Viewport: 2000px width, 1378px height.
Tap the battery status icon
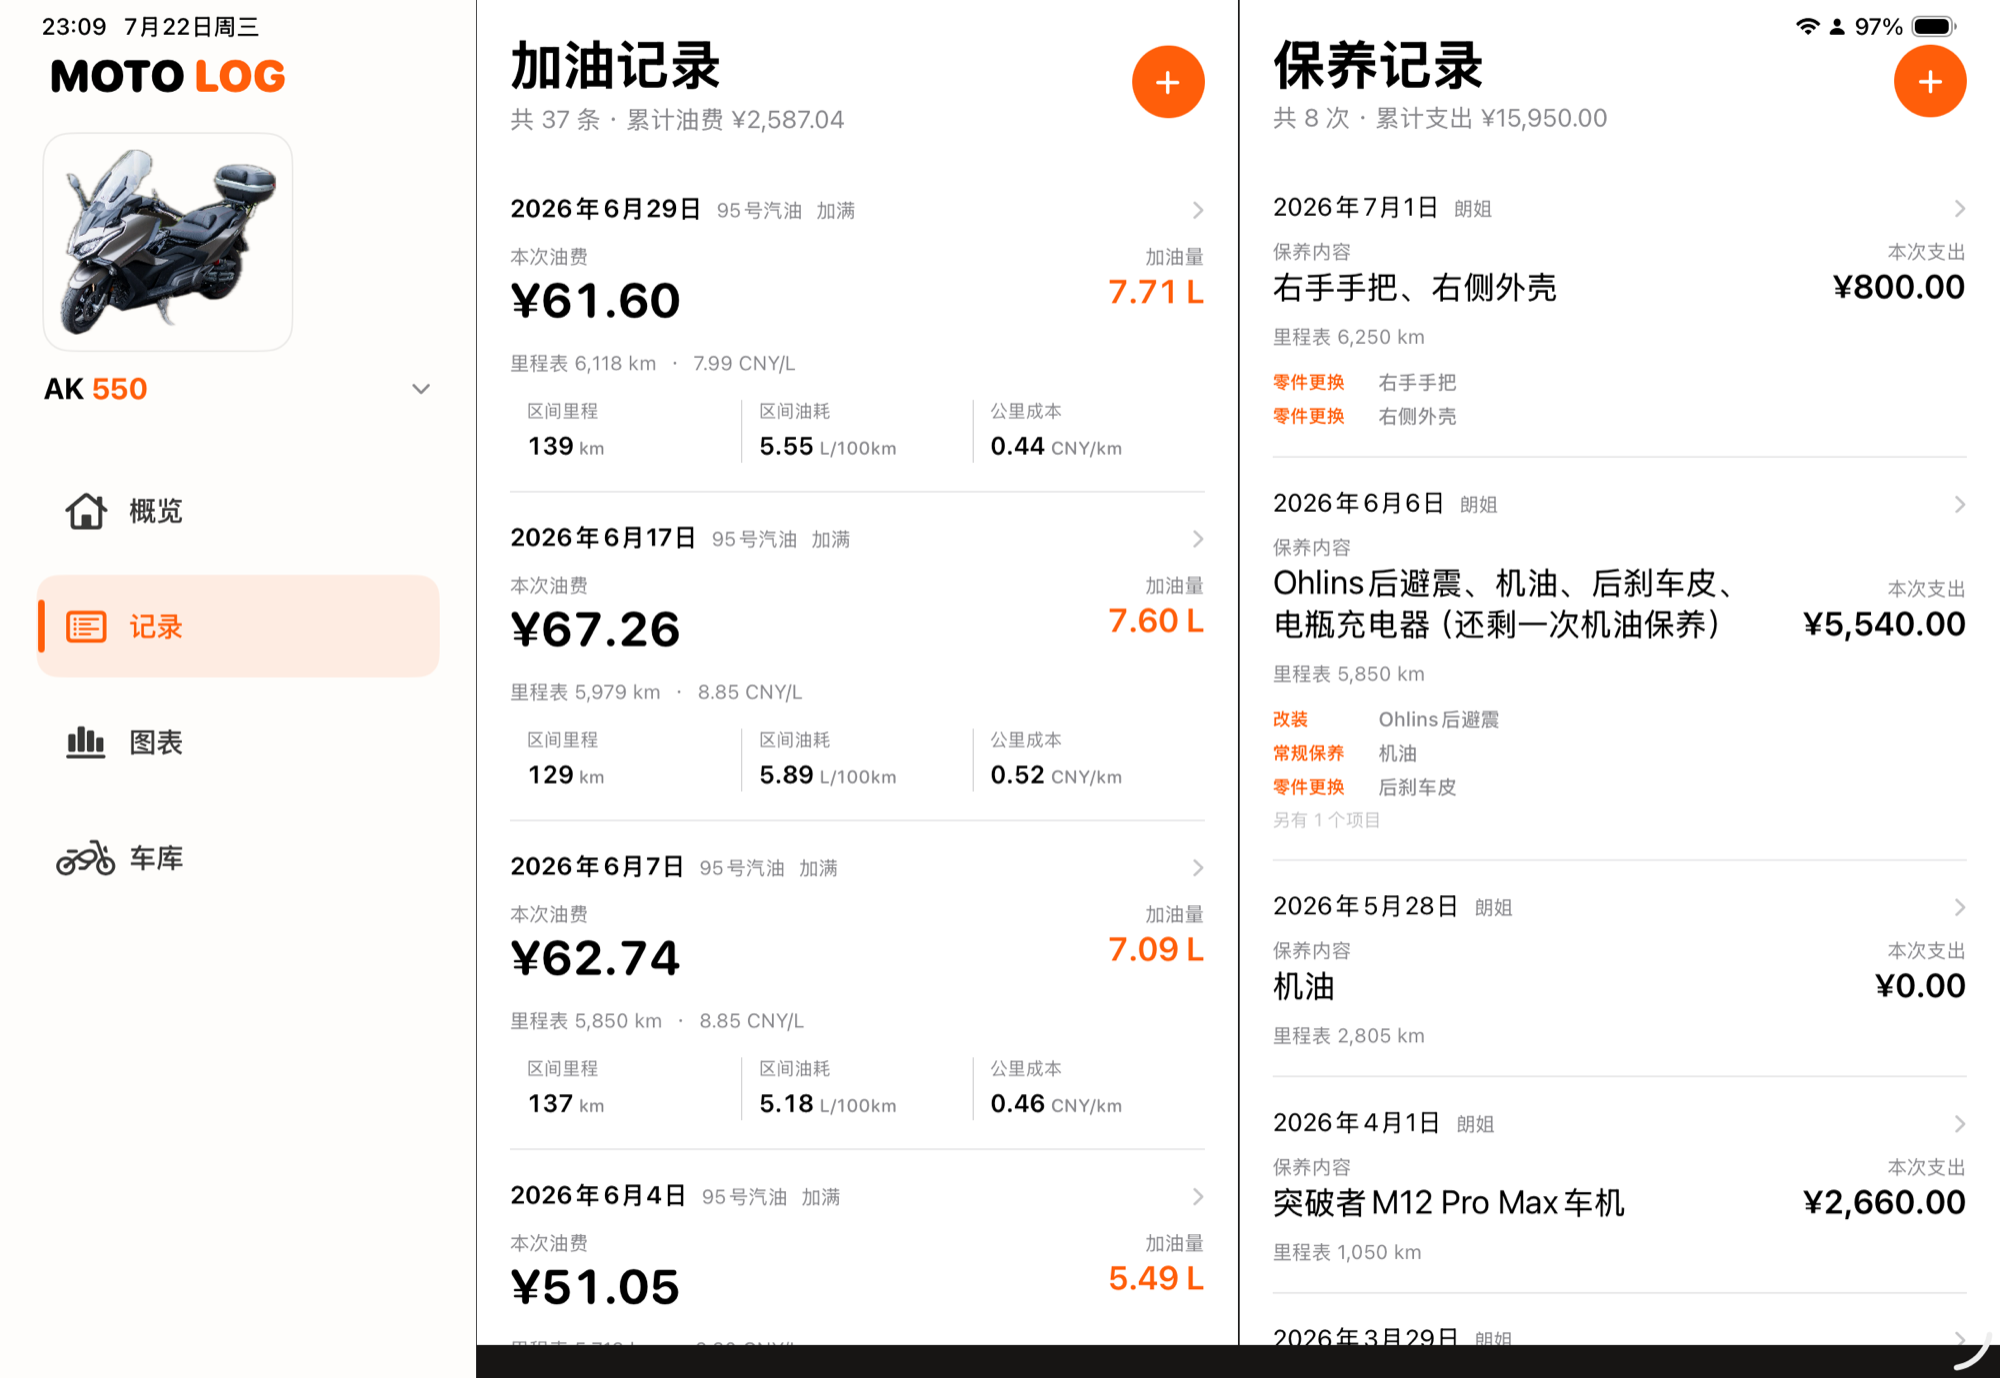[x=1934, y=27]
